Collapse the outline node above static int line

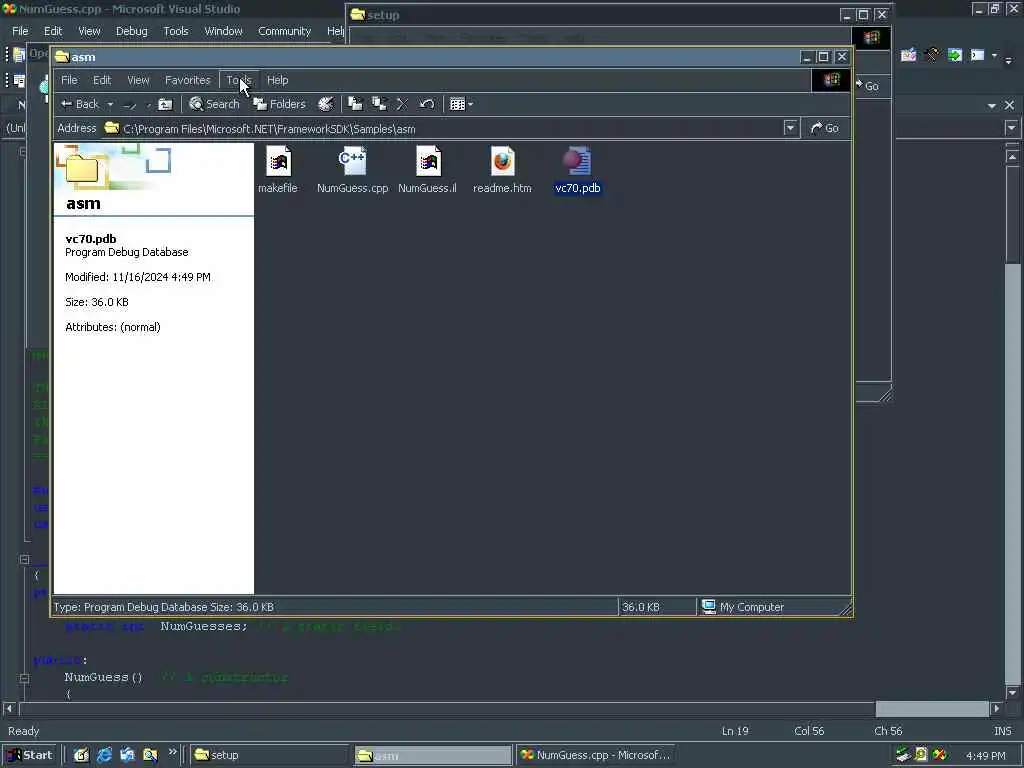pyautogui.click(x=24, y=560)
